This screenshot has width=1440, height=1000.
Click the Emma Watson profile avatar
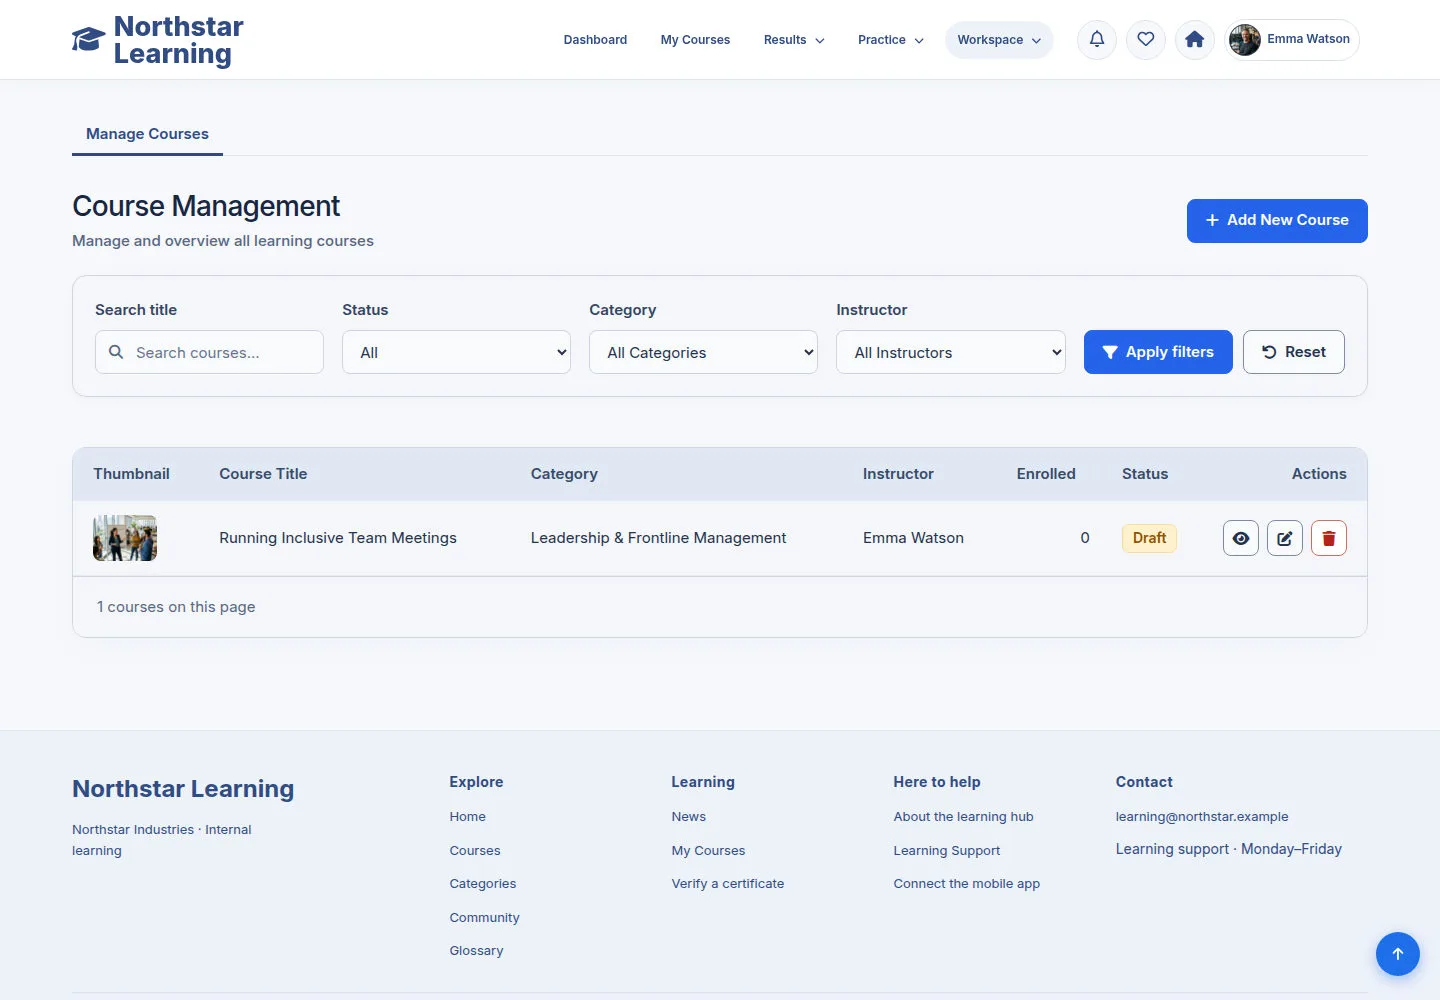[1245, 40]
